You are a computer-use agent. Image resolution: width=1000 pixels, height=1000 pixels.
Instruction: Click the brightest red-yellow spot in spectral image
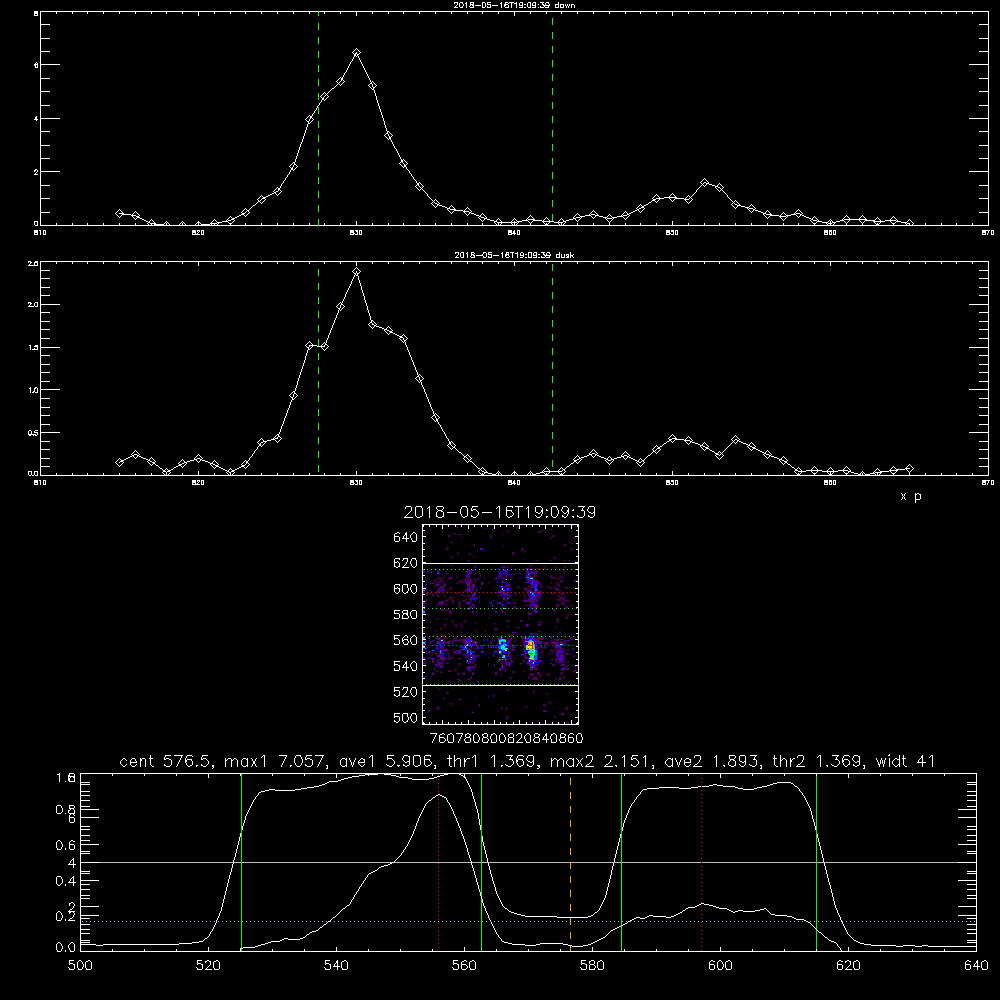coord(529,647)
